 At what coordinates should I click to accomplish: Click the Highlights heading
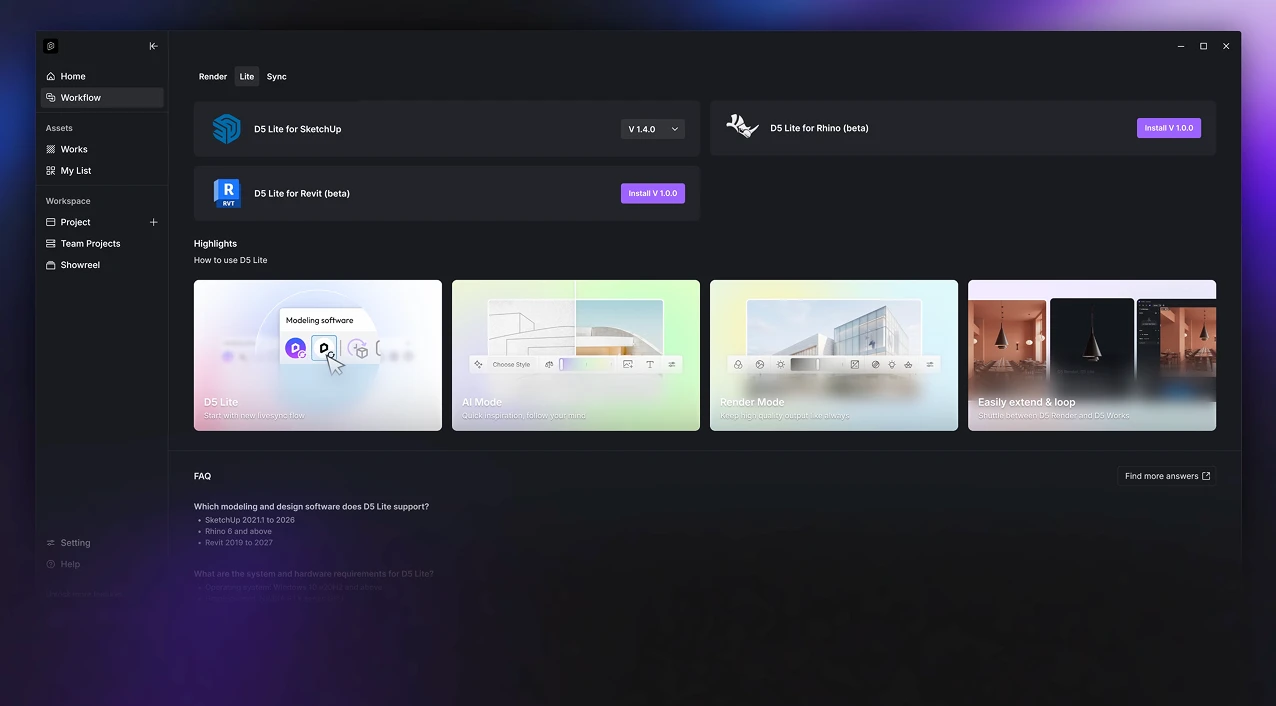pos(215,244)
